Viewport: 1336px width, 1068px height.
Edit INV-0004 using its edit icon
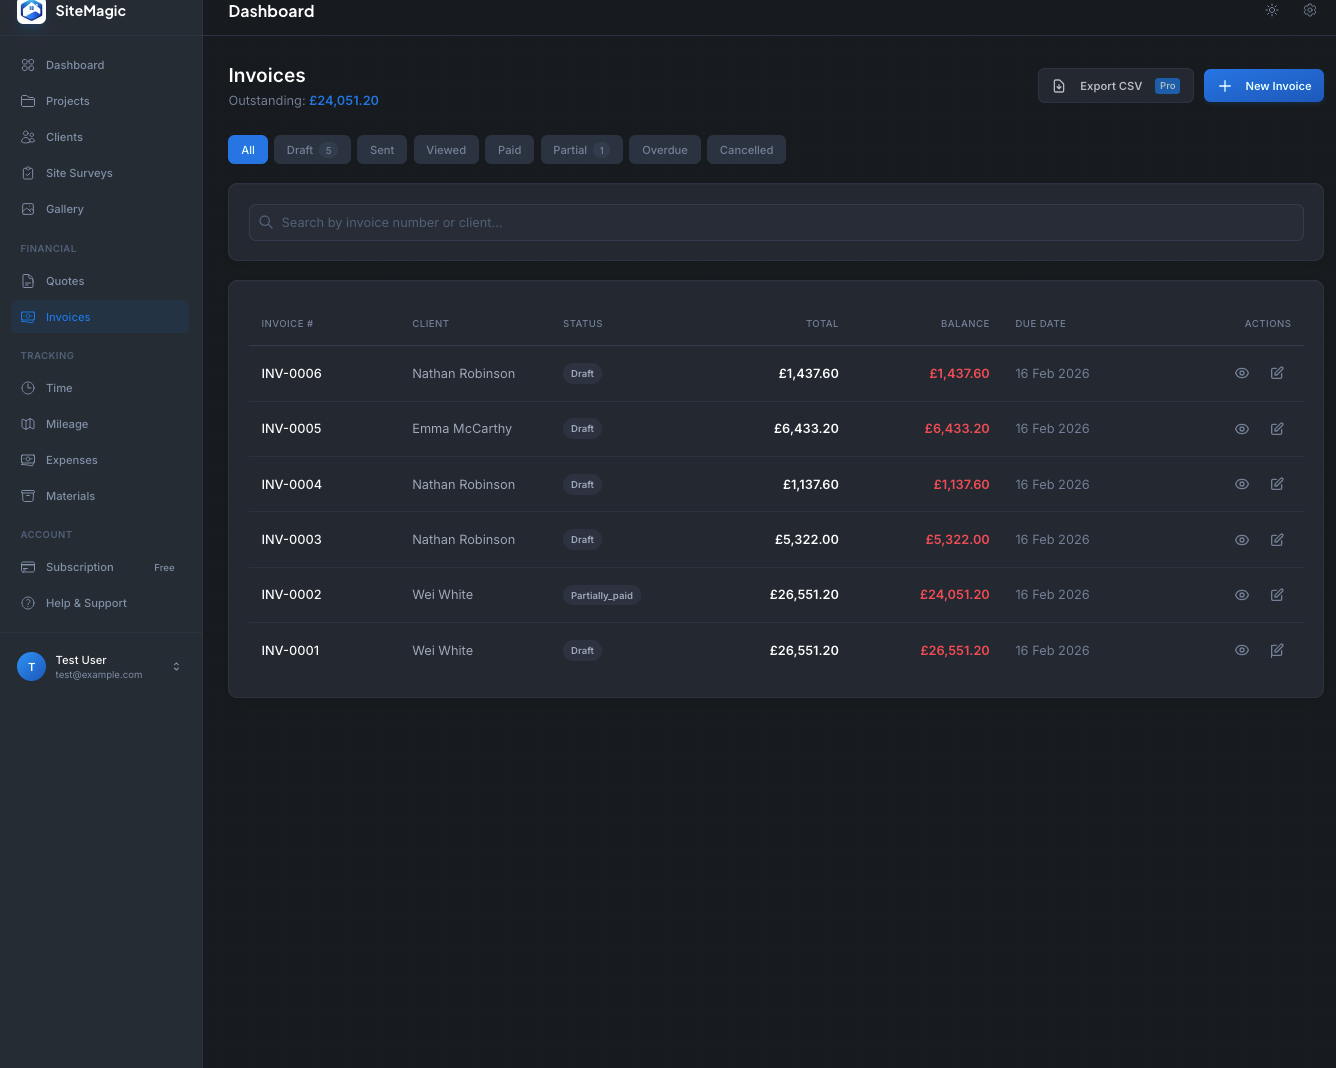(x=1277, y=484)
